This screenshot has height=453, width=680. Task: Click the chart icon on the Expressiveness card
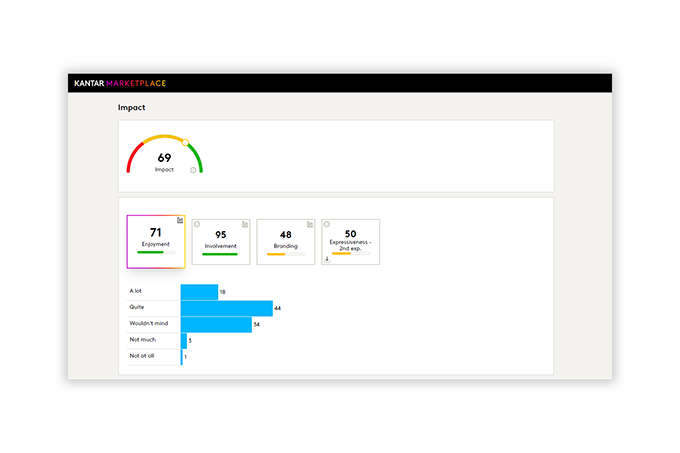pyautogui.click(x=375, y=224)
